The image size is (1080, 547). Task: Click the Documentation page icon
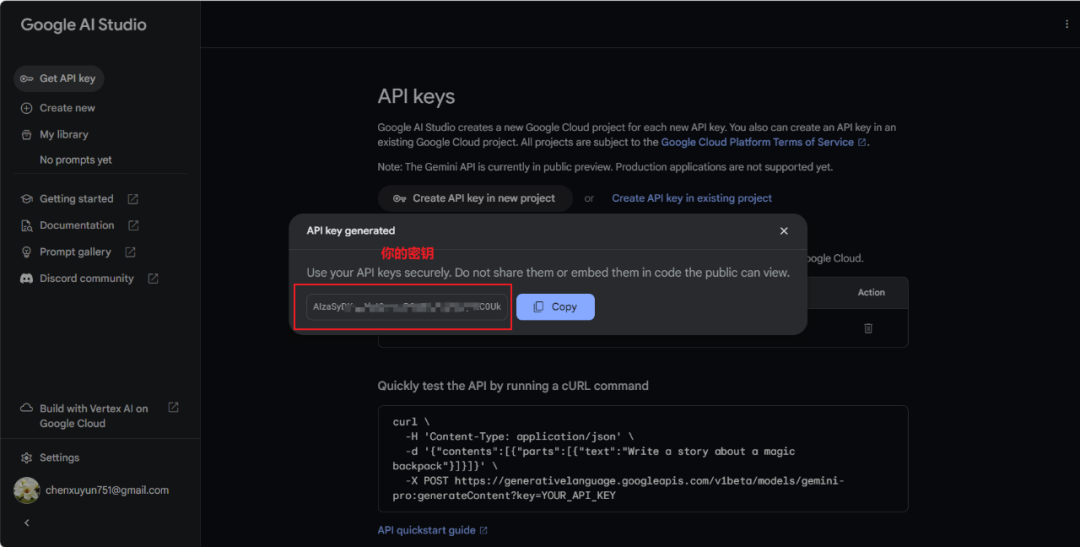tap(26, 225)
